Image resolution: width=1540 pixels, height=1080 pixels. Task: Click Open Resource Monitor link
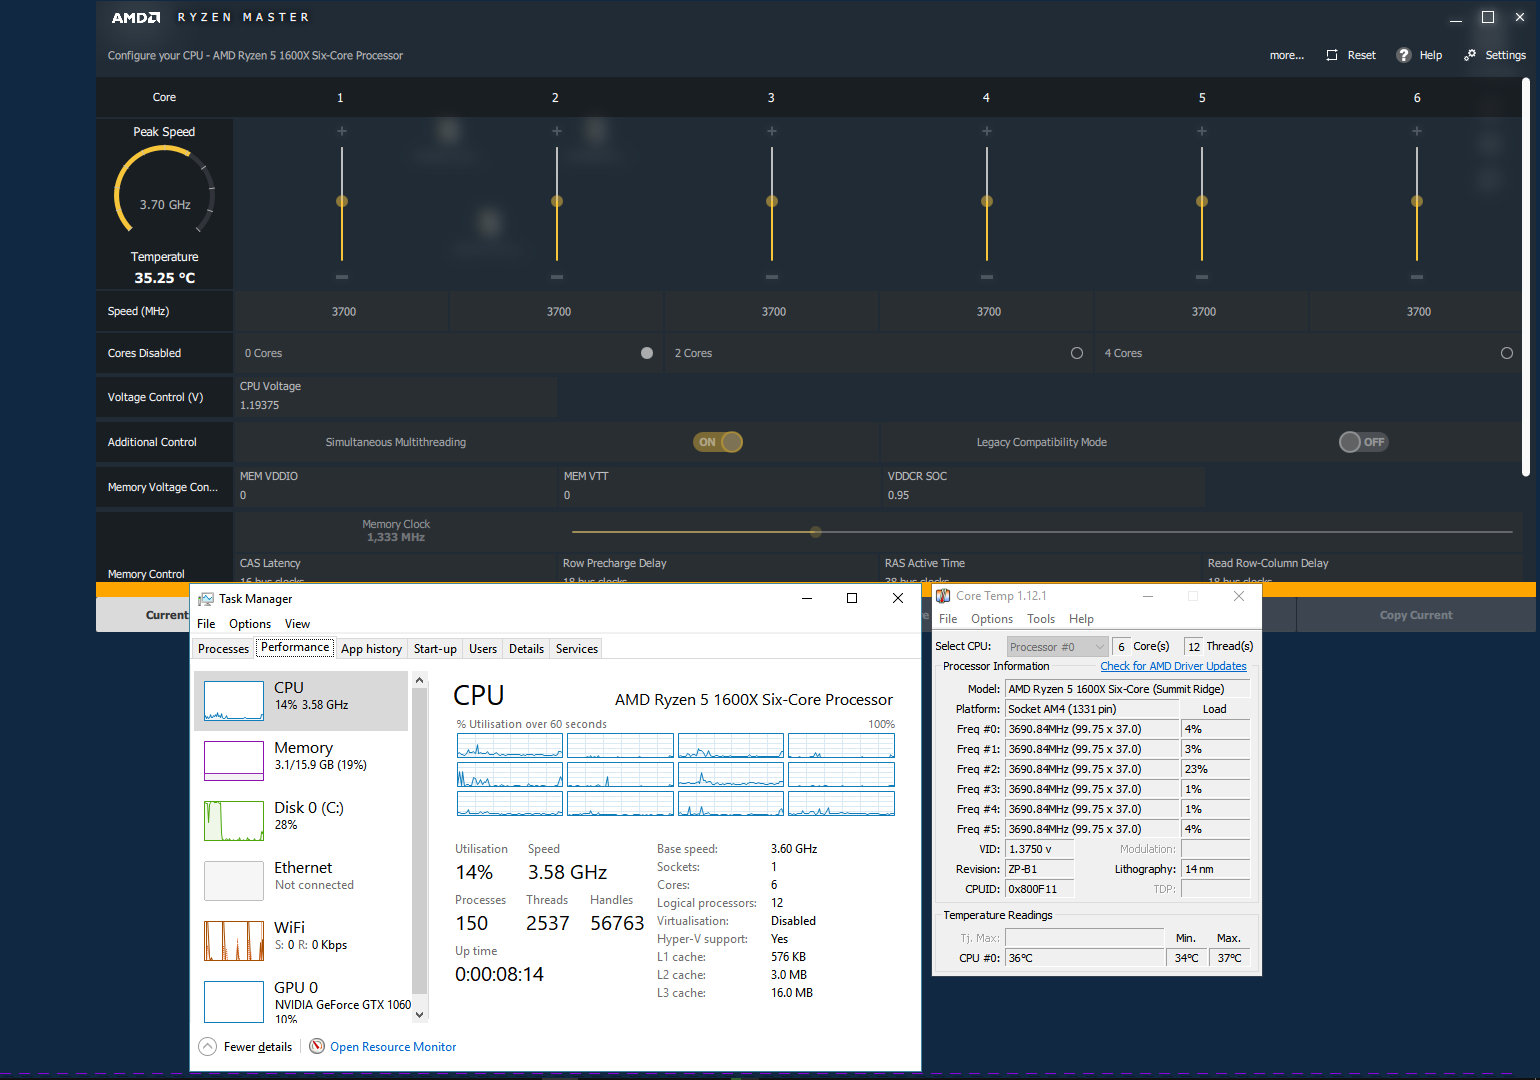pyautogui.click(x=393, y=1047)
